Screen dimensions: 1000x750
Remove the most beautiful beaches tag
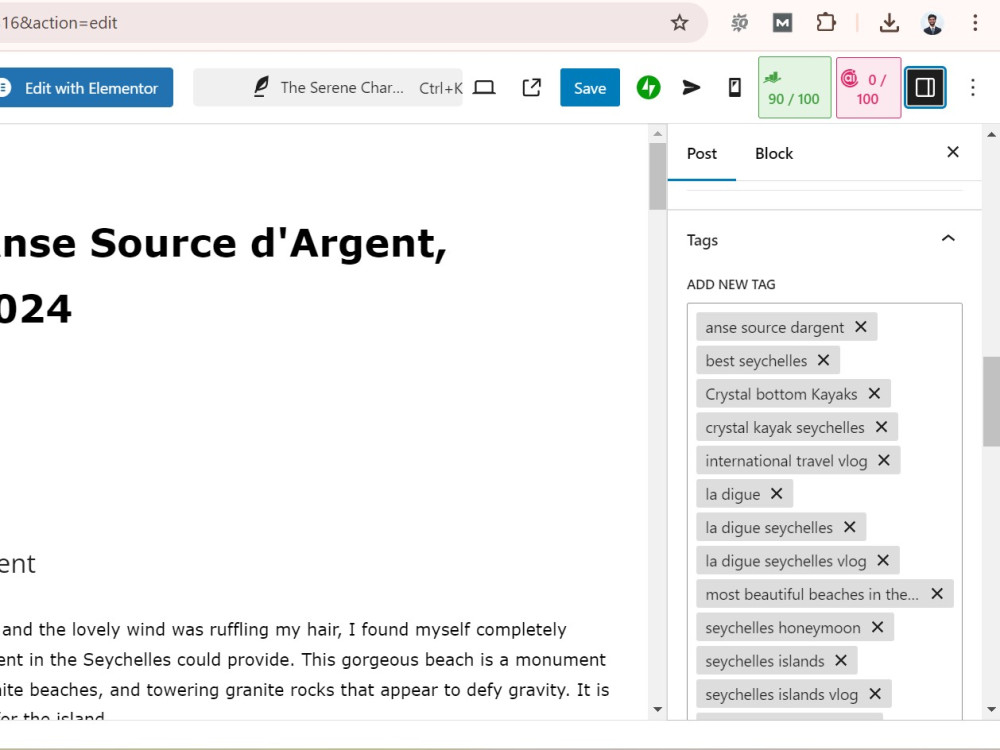click(x=937, y=594)
